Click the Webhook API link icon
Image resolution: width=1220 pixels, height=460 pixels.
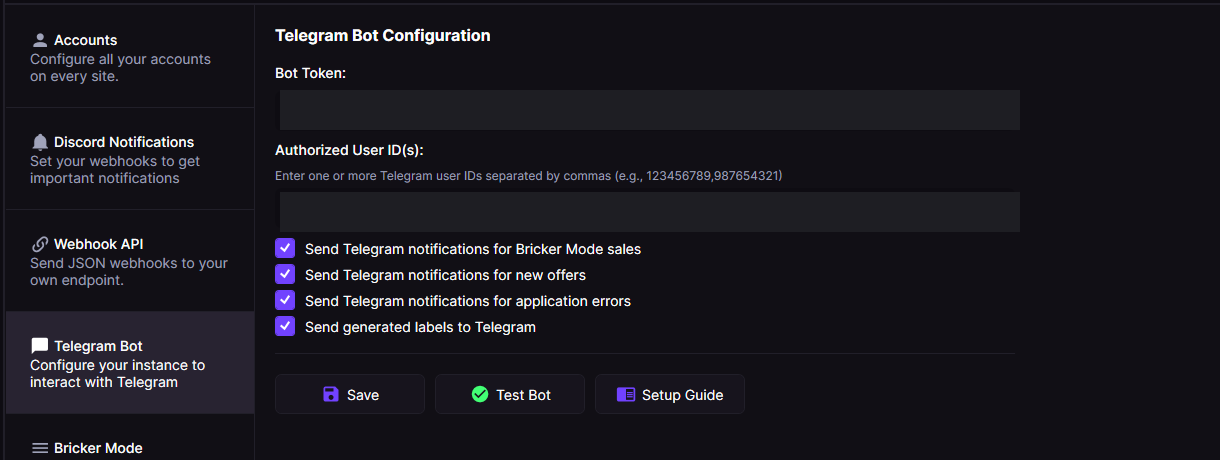click(40, 244)
